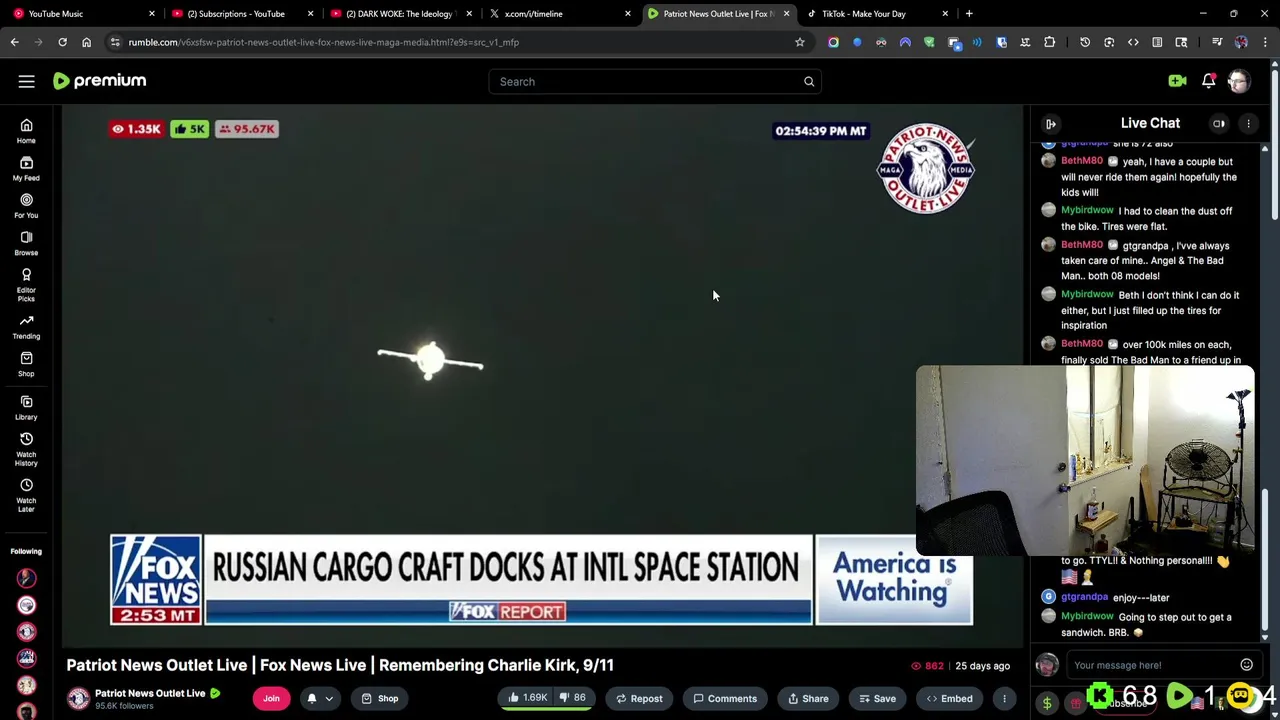Open the Trending page
The height and width of the screenshot is (720, 1280).
pyautogui.click(x=26, y=327)
